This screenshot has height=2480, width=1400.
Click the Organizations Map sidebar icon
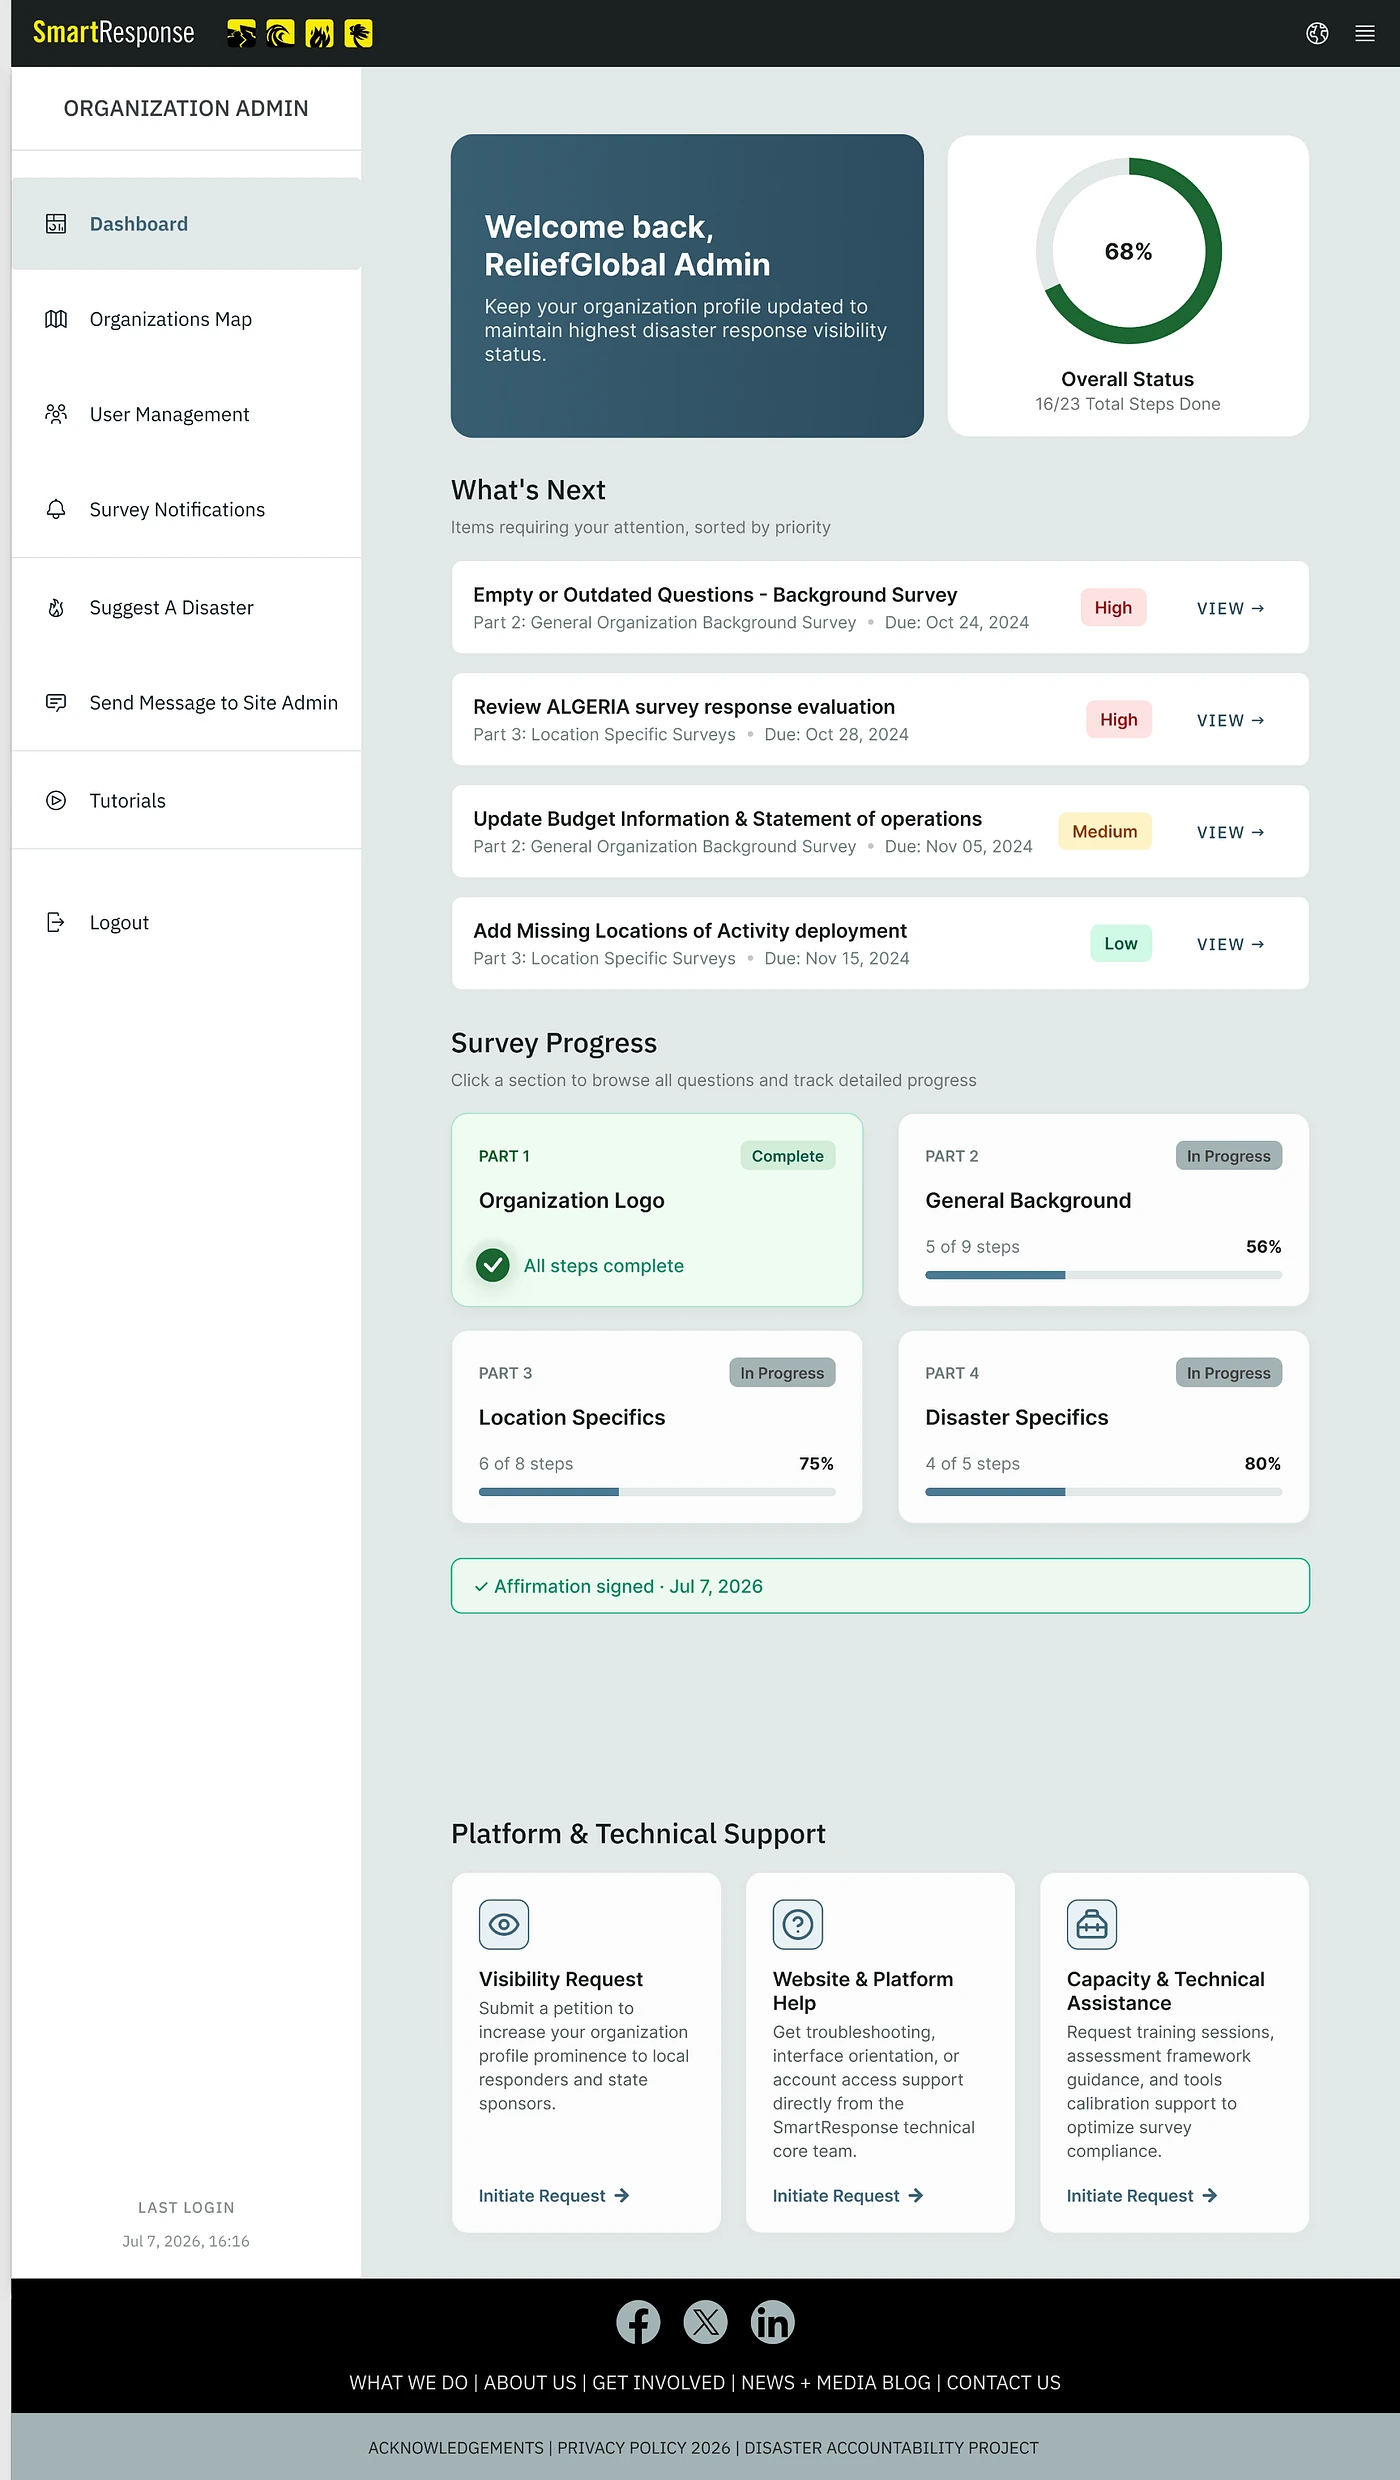pos(56,319)
